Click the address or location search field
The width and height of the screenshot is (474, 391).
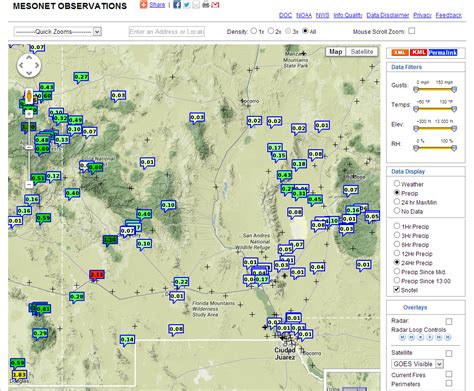pyautogui.click(x=167, y=32)
